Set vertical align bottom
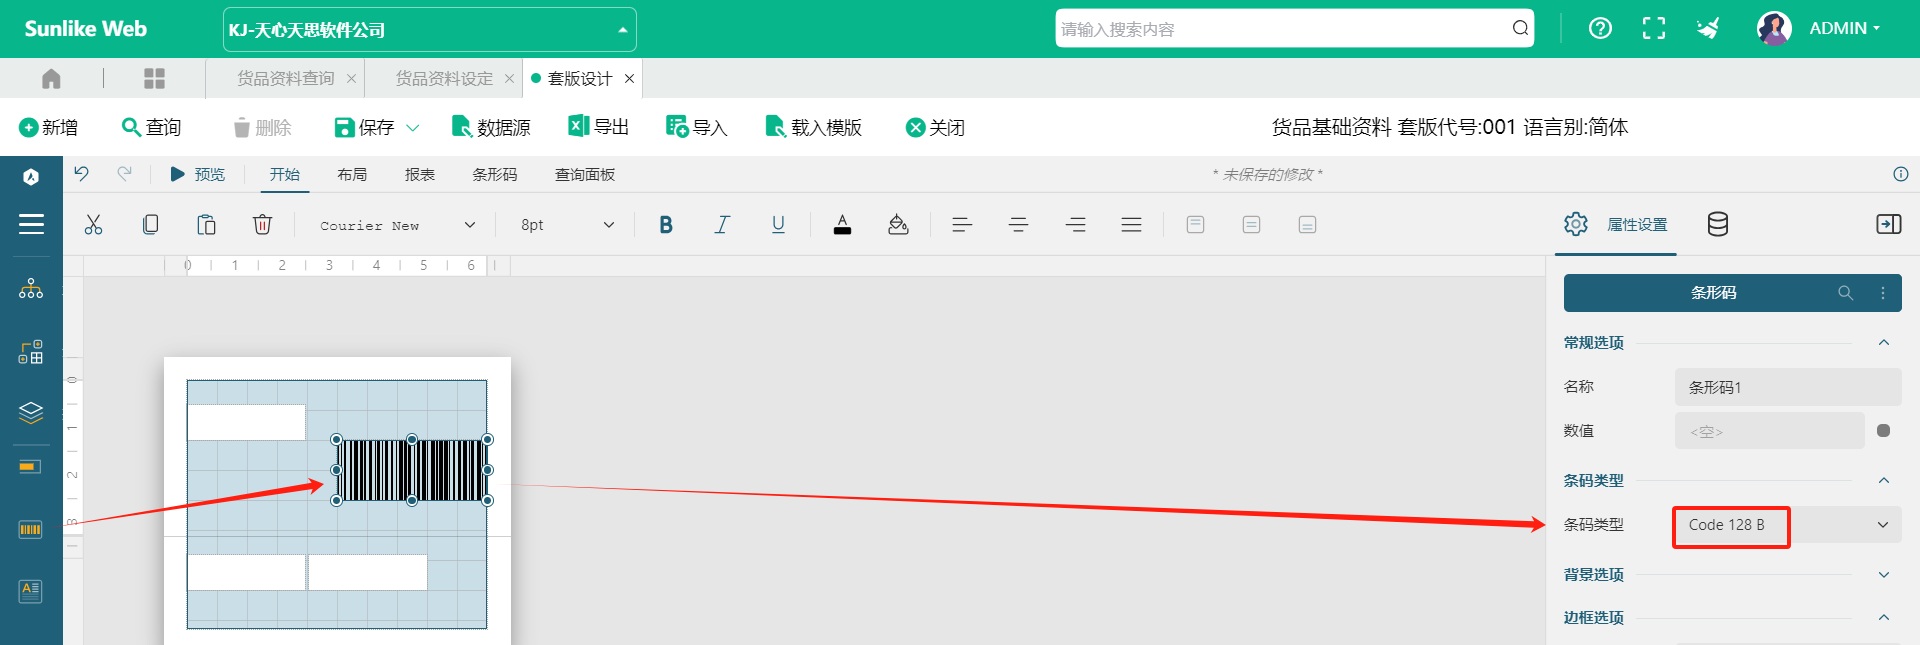 click(x=1307, y=225)
